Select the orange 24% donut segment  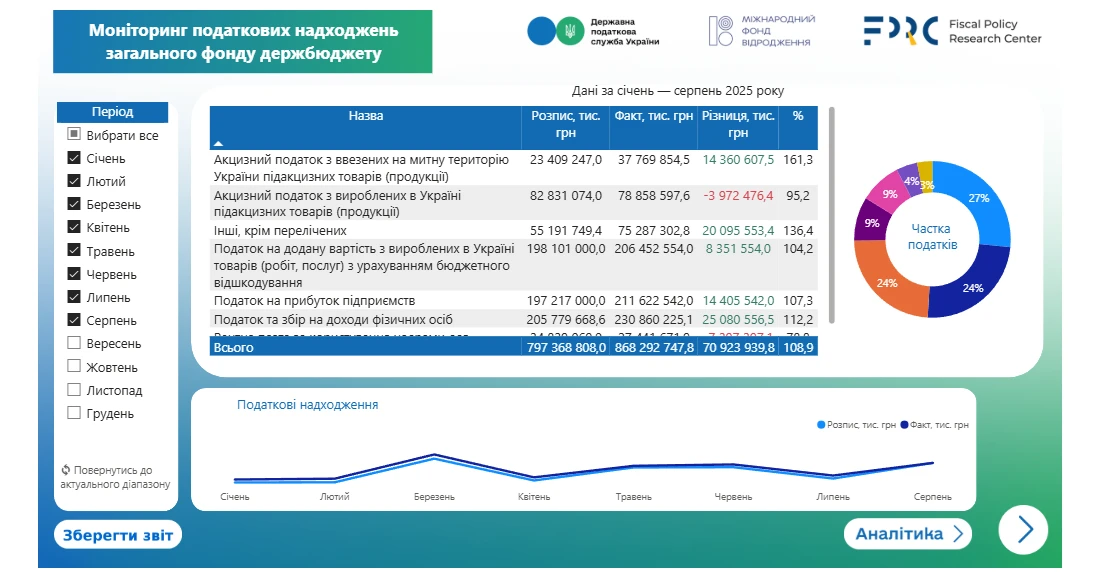pyautogui.click(x=887, y=283)
